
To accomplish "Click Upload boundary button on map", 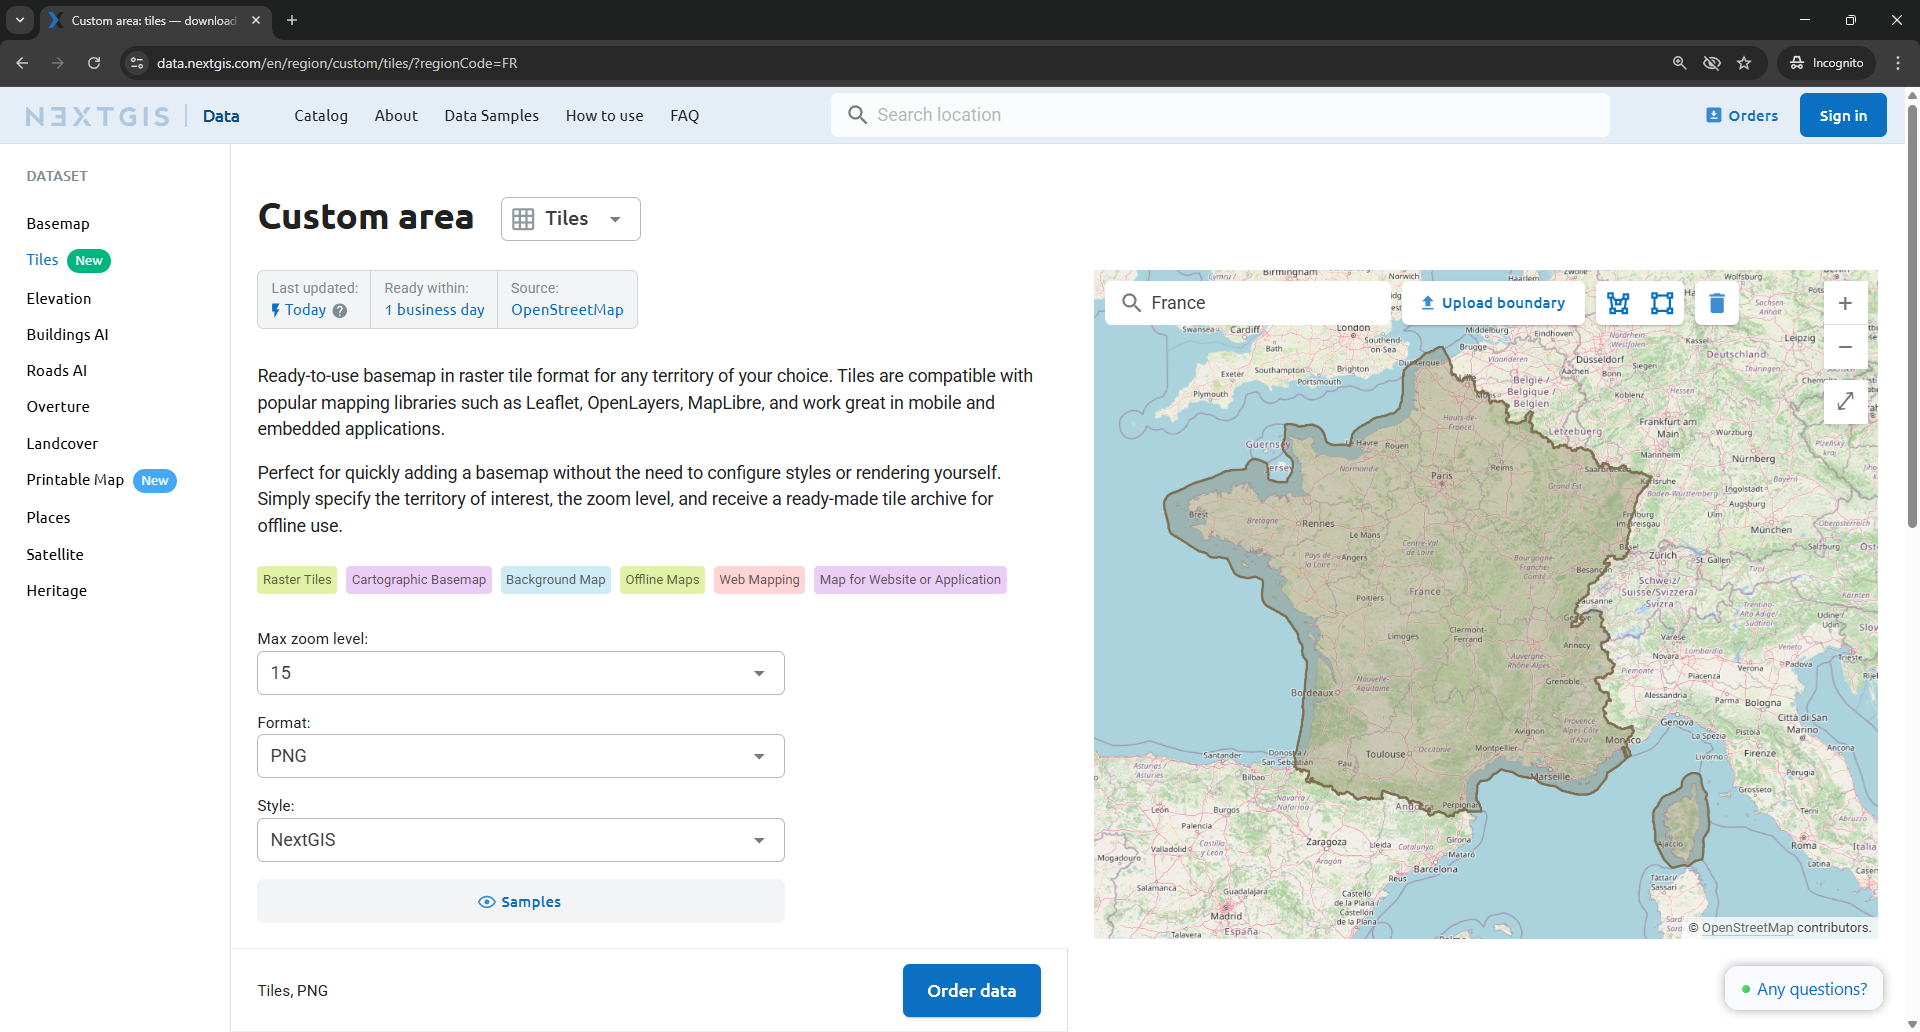I will pos(1493,303).
